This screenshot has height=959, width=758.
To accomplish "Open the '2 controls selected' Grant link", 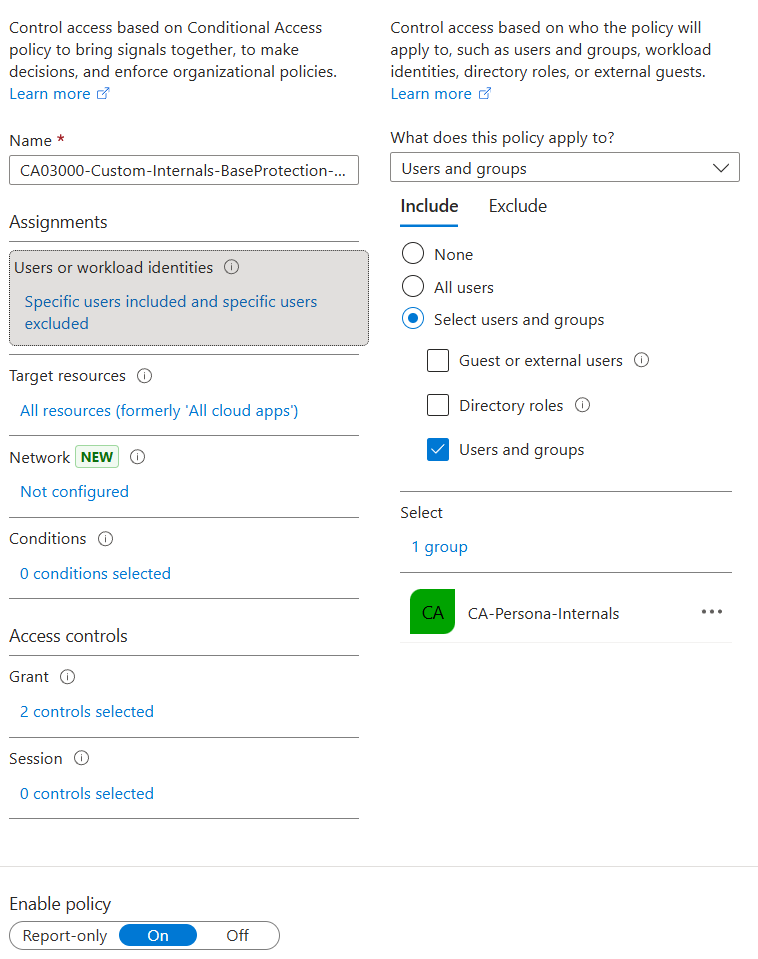I will [x=87, y=712].
